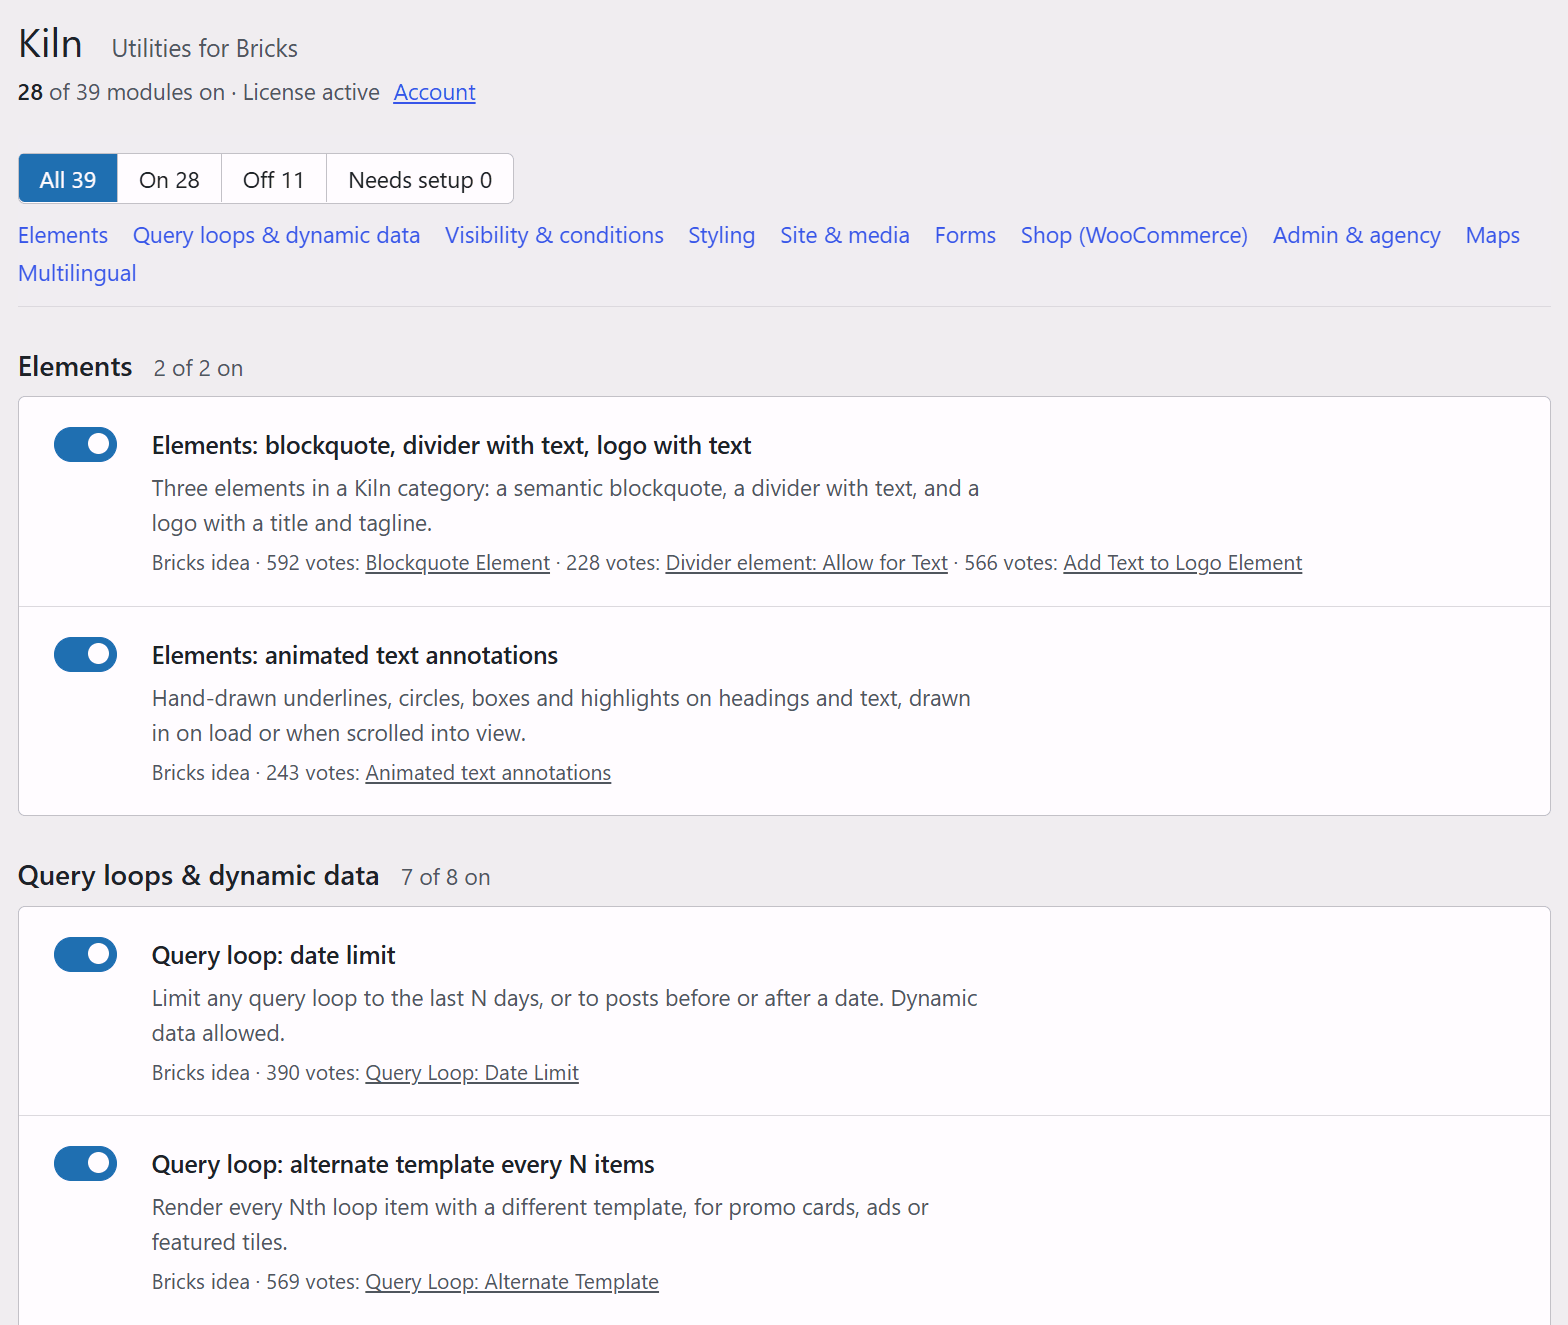Show only modules that are On 28

pyautogui.click(x=169, y=179)
